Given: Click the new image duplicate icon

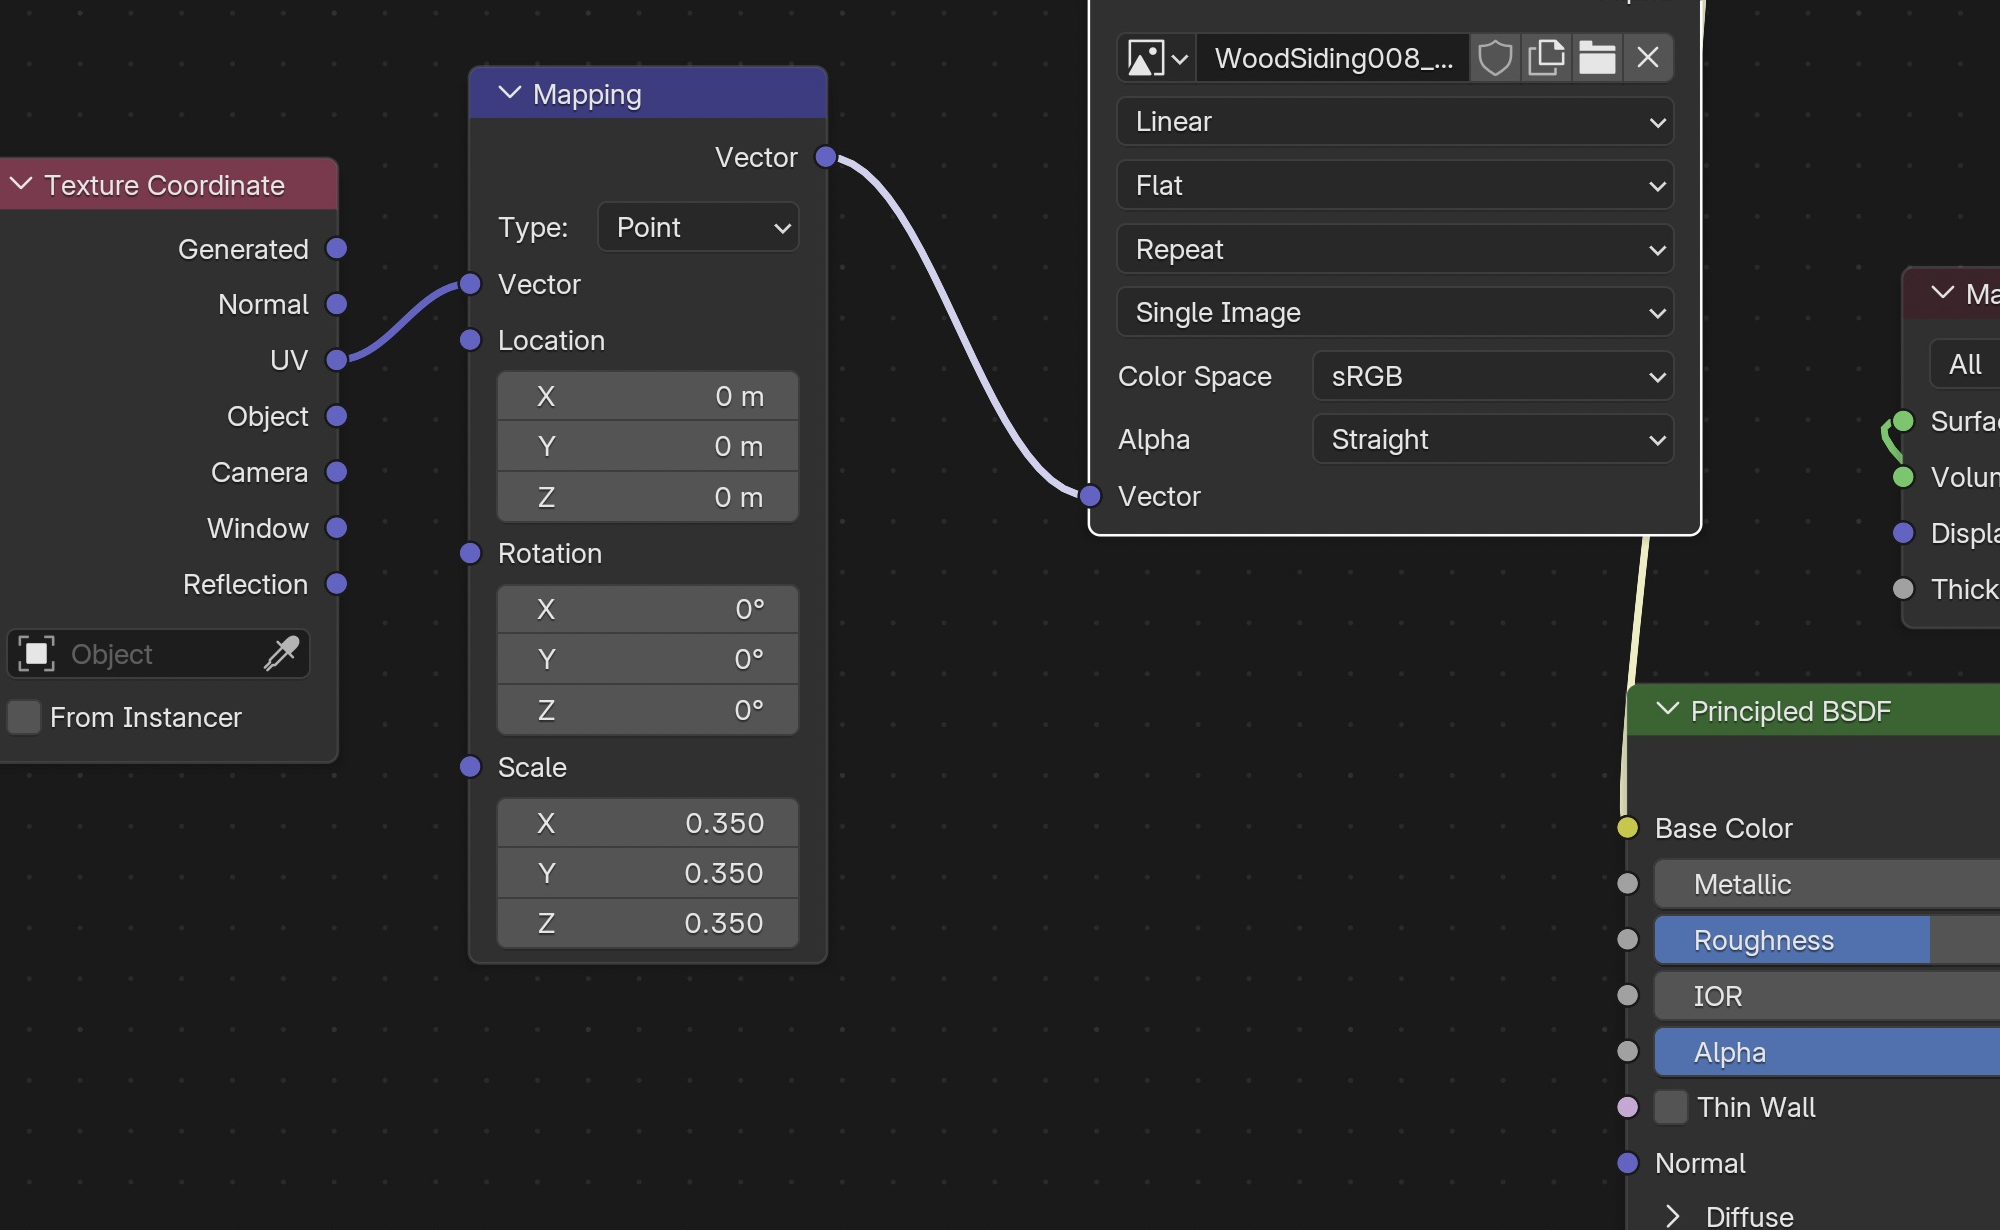Looking at the screenshot, I should [x=1546, y=58].
